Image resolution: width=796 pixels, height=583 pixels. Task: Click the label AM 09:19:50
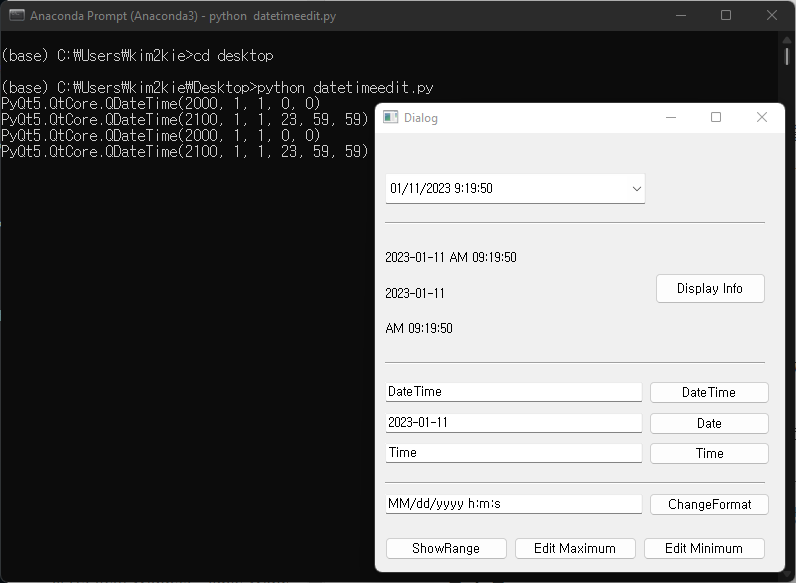[x=419, y=329]
